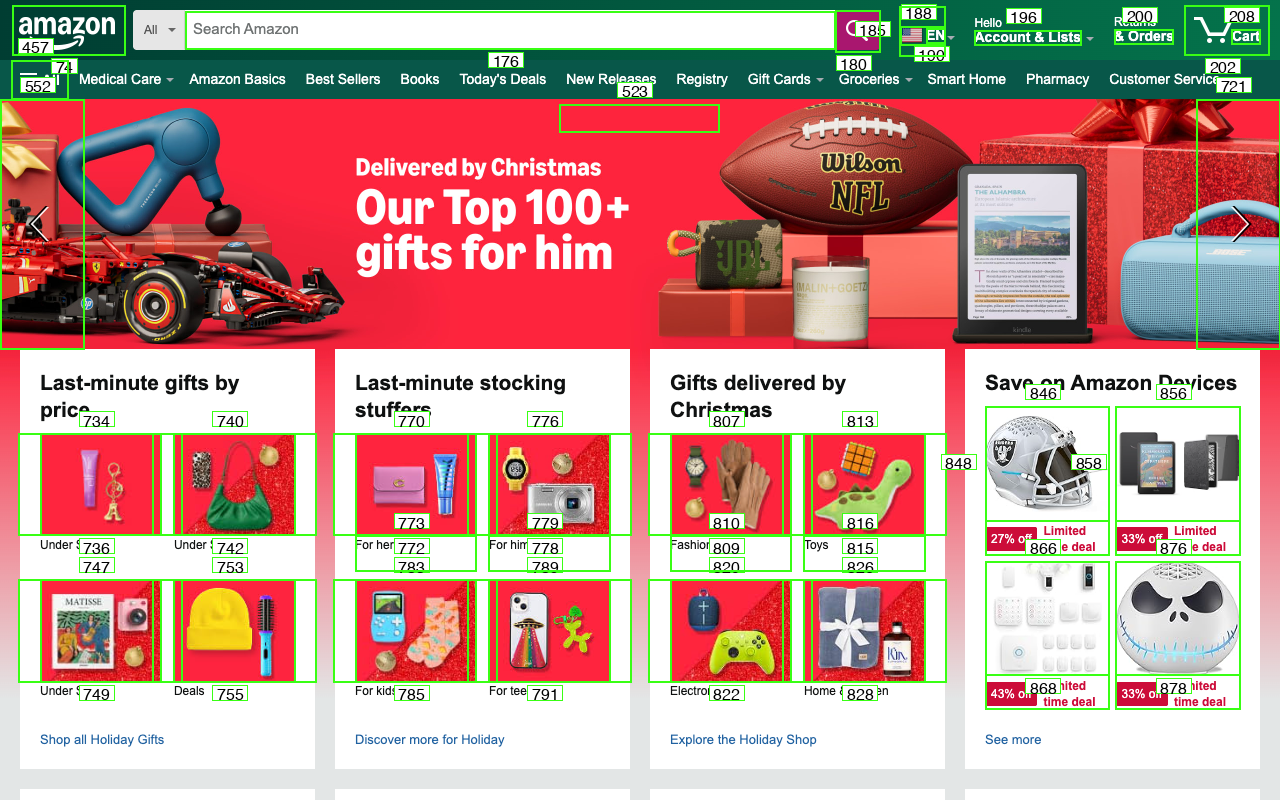Open the shopping cart icon
The height and width of the screenshot is (800, 1280).
1226,31
